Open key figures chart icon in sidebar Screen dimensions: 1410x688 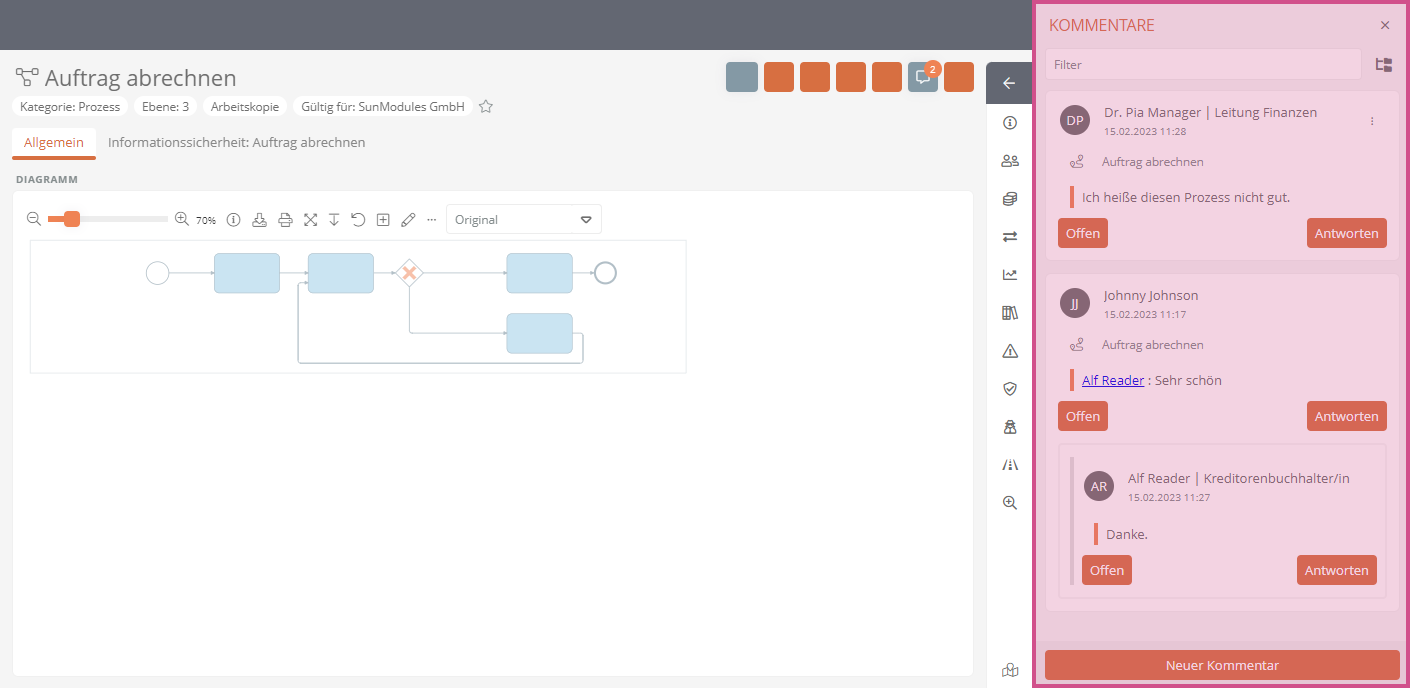[1010, 275]
